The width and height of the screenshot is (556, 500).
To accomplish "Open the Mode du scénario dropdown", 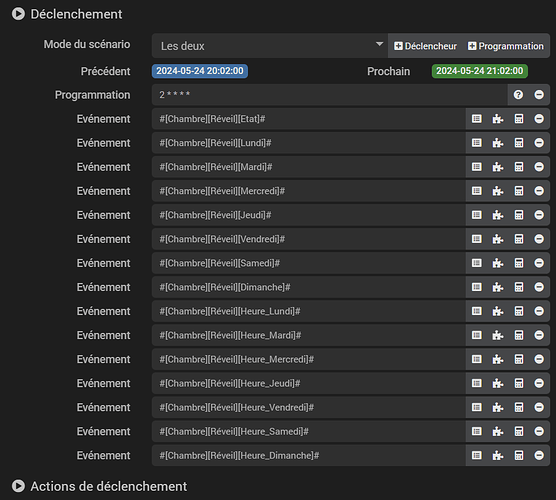I will tap(270, 46).
